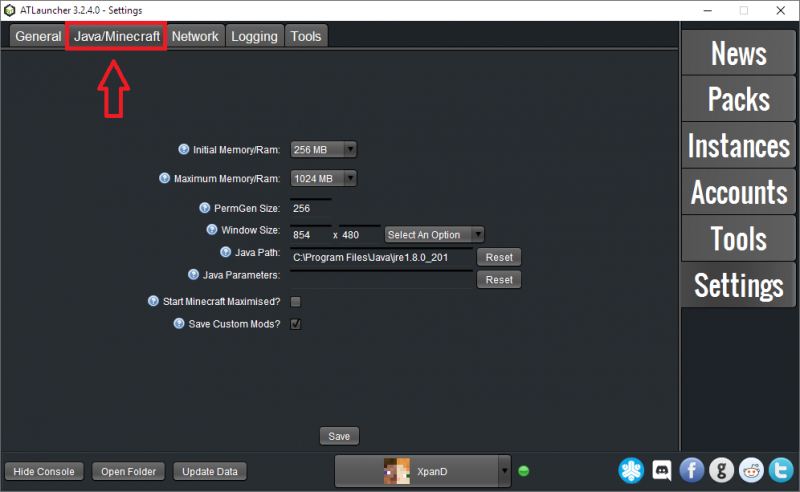Click the Java Path text field
Screen dimensions: 800x492
point(381,257)
